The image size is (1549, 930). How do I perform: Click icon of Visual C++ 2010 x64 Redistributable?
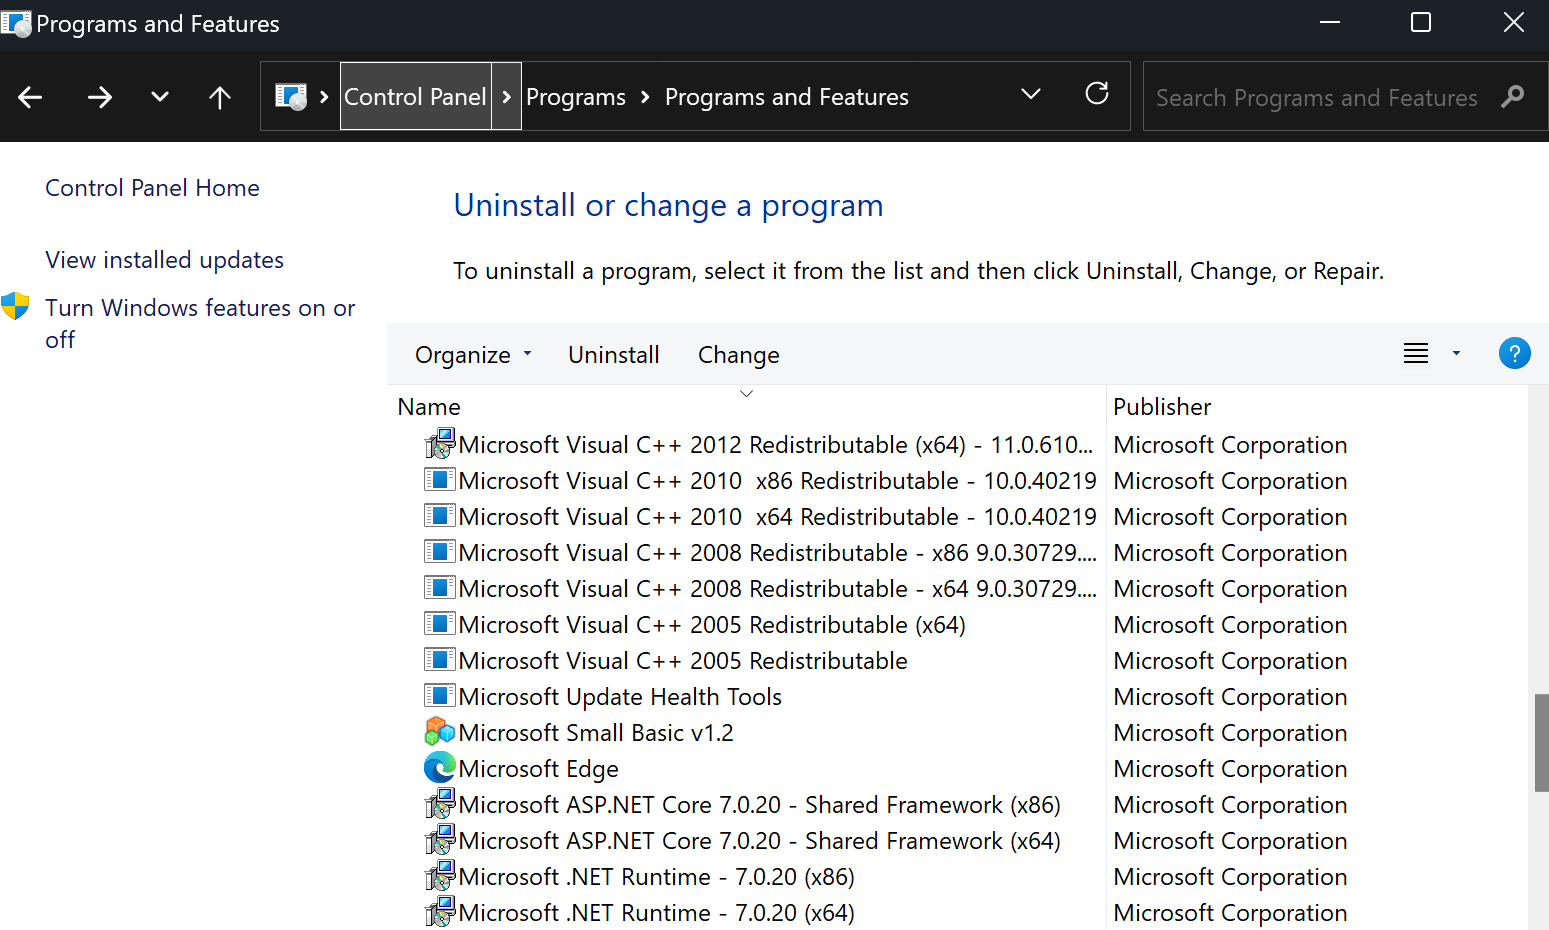click(x=440, y=515)
